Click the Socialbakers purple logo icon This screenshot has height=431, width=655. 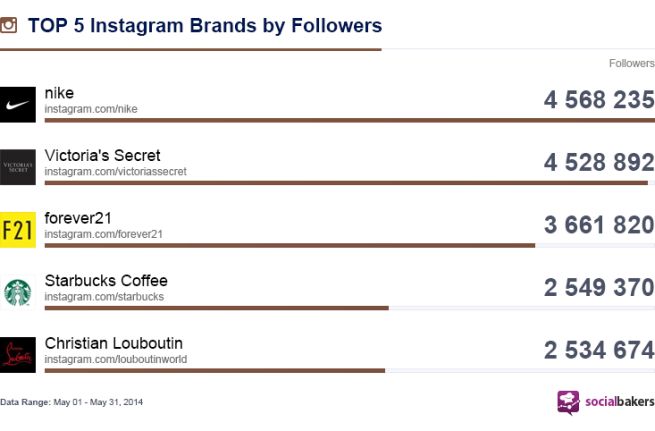(x=568, y=402)
